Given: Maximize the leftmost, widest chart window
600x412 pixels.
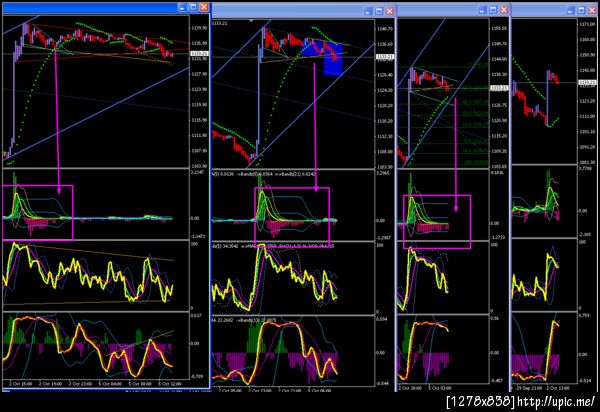Looking at the screenshot, I should click(x=194, y=7).
